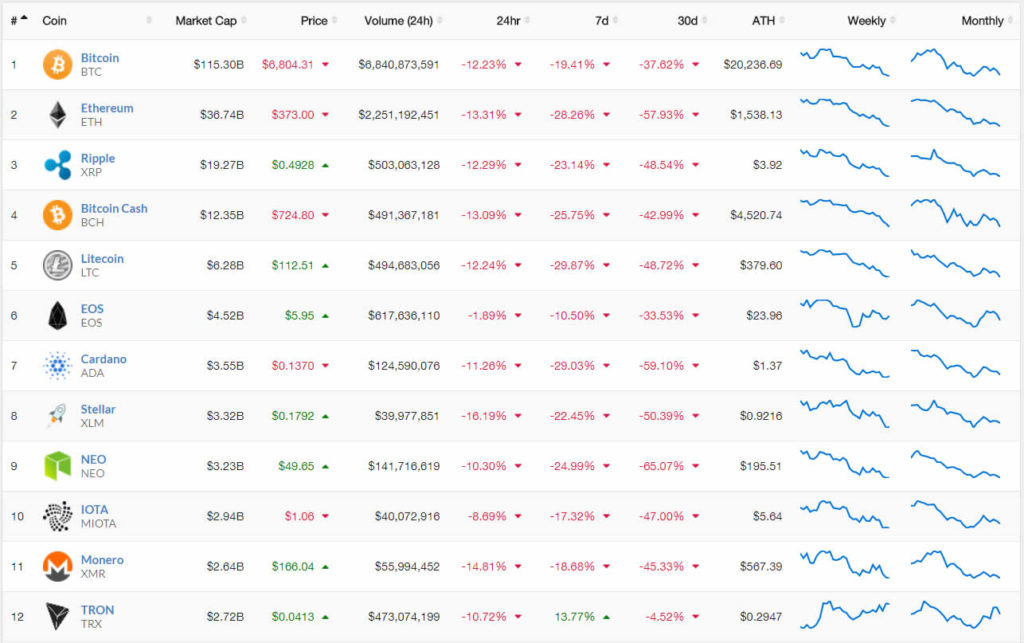Click EOS volume $617,636,110
This screenshot has height=643, width=1024.
[404, 316]
